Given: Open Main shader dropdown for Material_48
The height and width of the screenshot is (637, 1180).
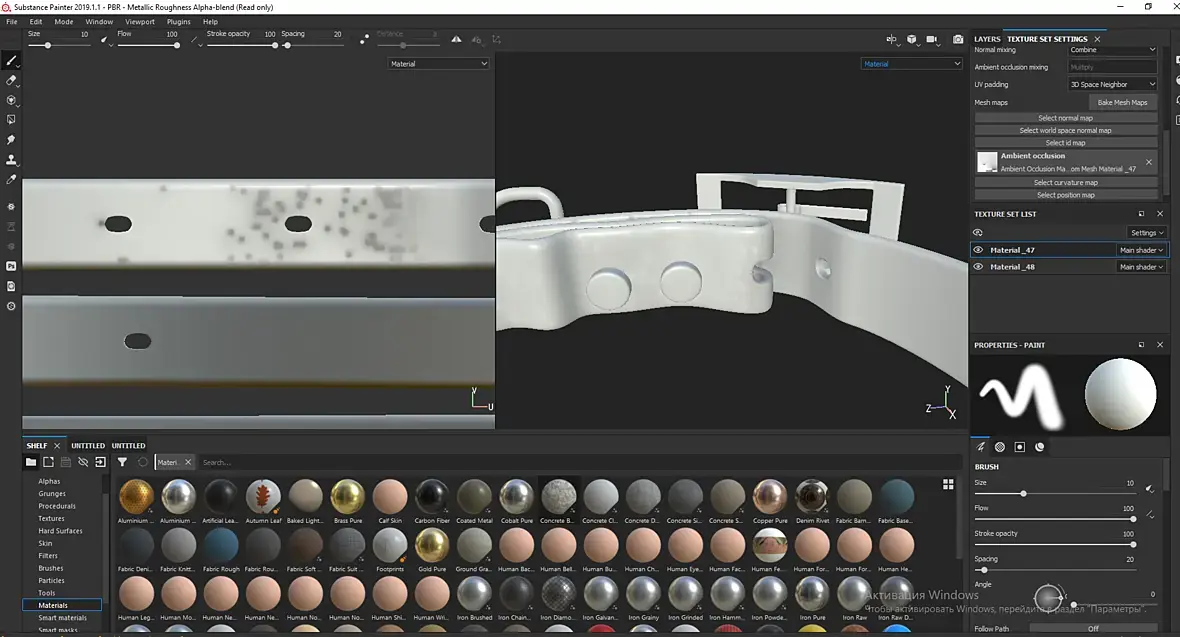Looking at the screenshot, I should (x=1141, y=267).
